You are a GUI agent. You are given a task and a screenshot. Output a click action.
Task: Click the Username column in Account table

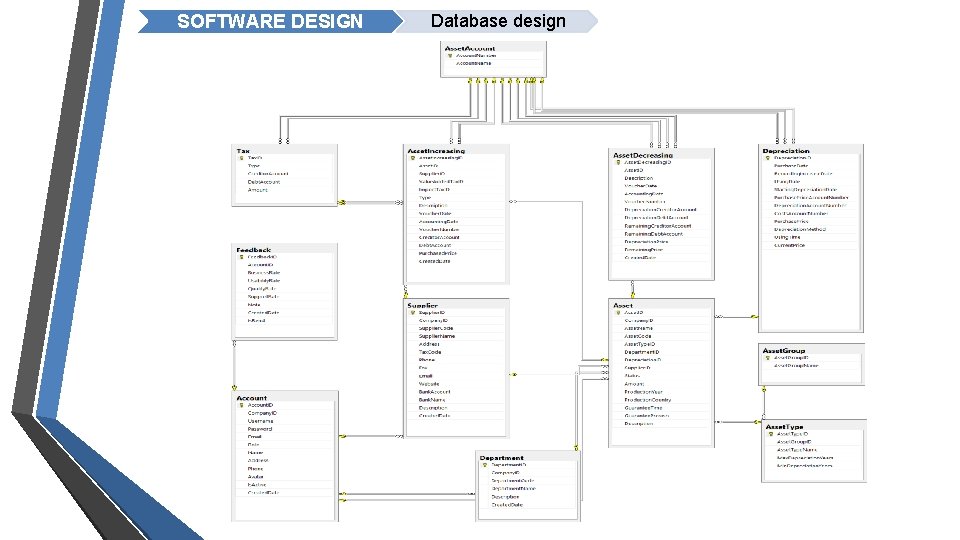click(260, 421)
